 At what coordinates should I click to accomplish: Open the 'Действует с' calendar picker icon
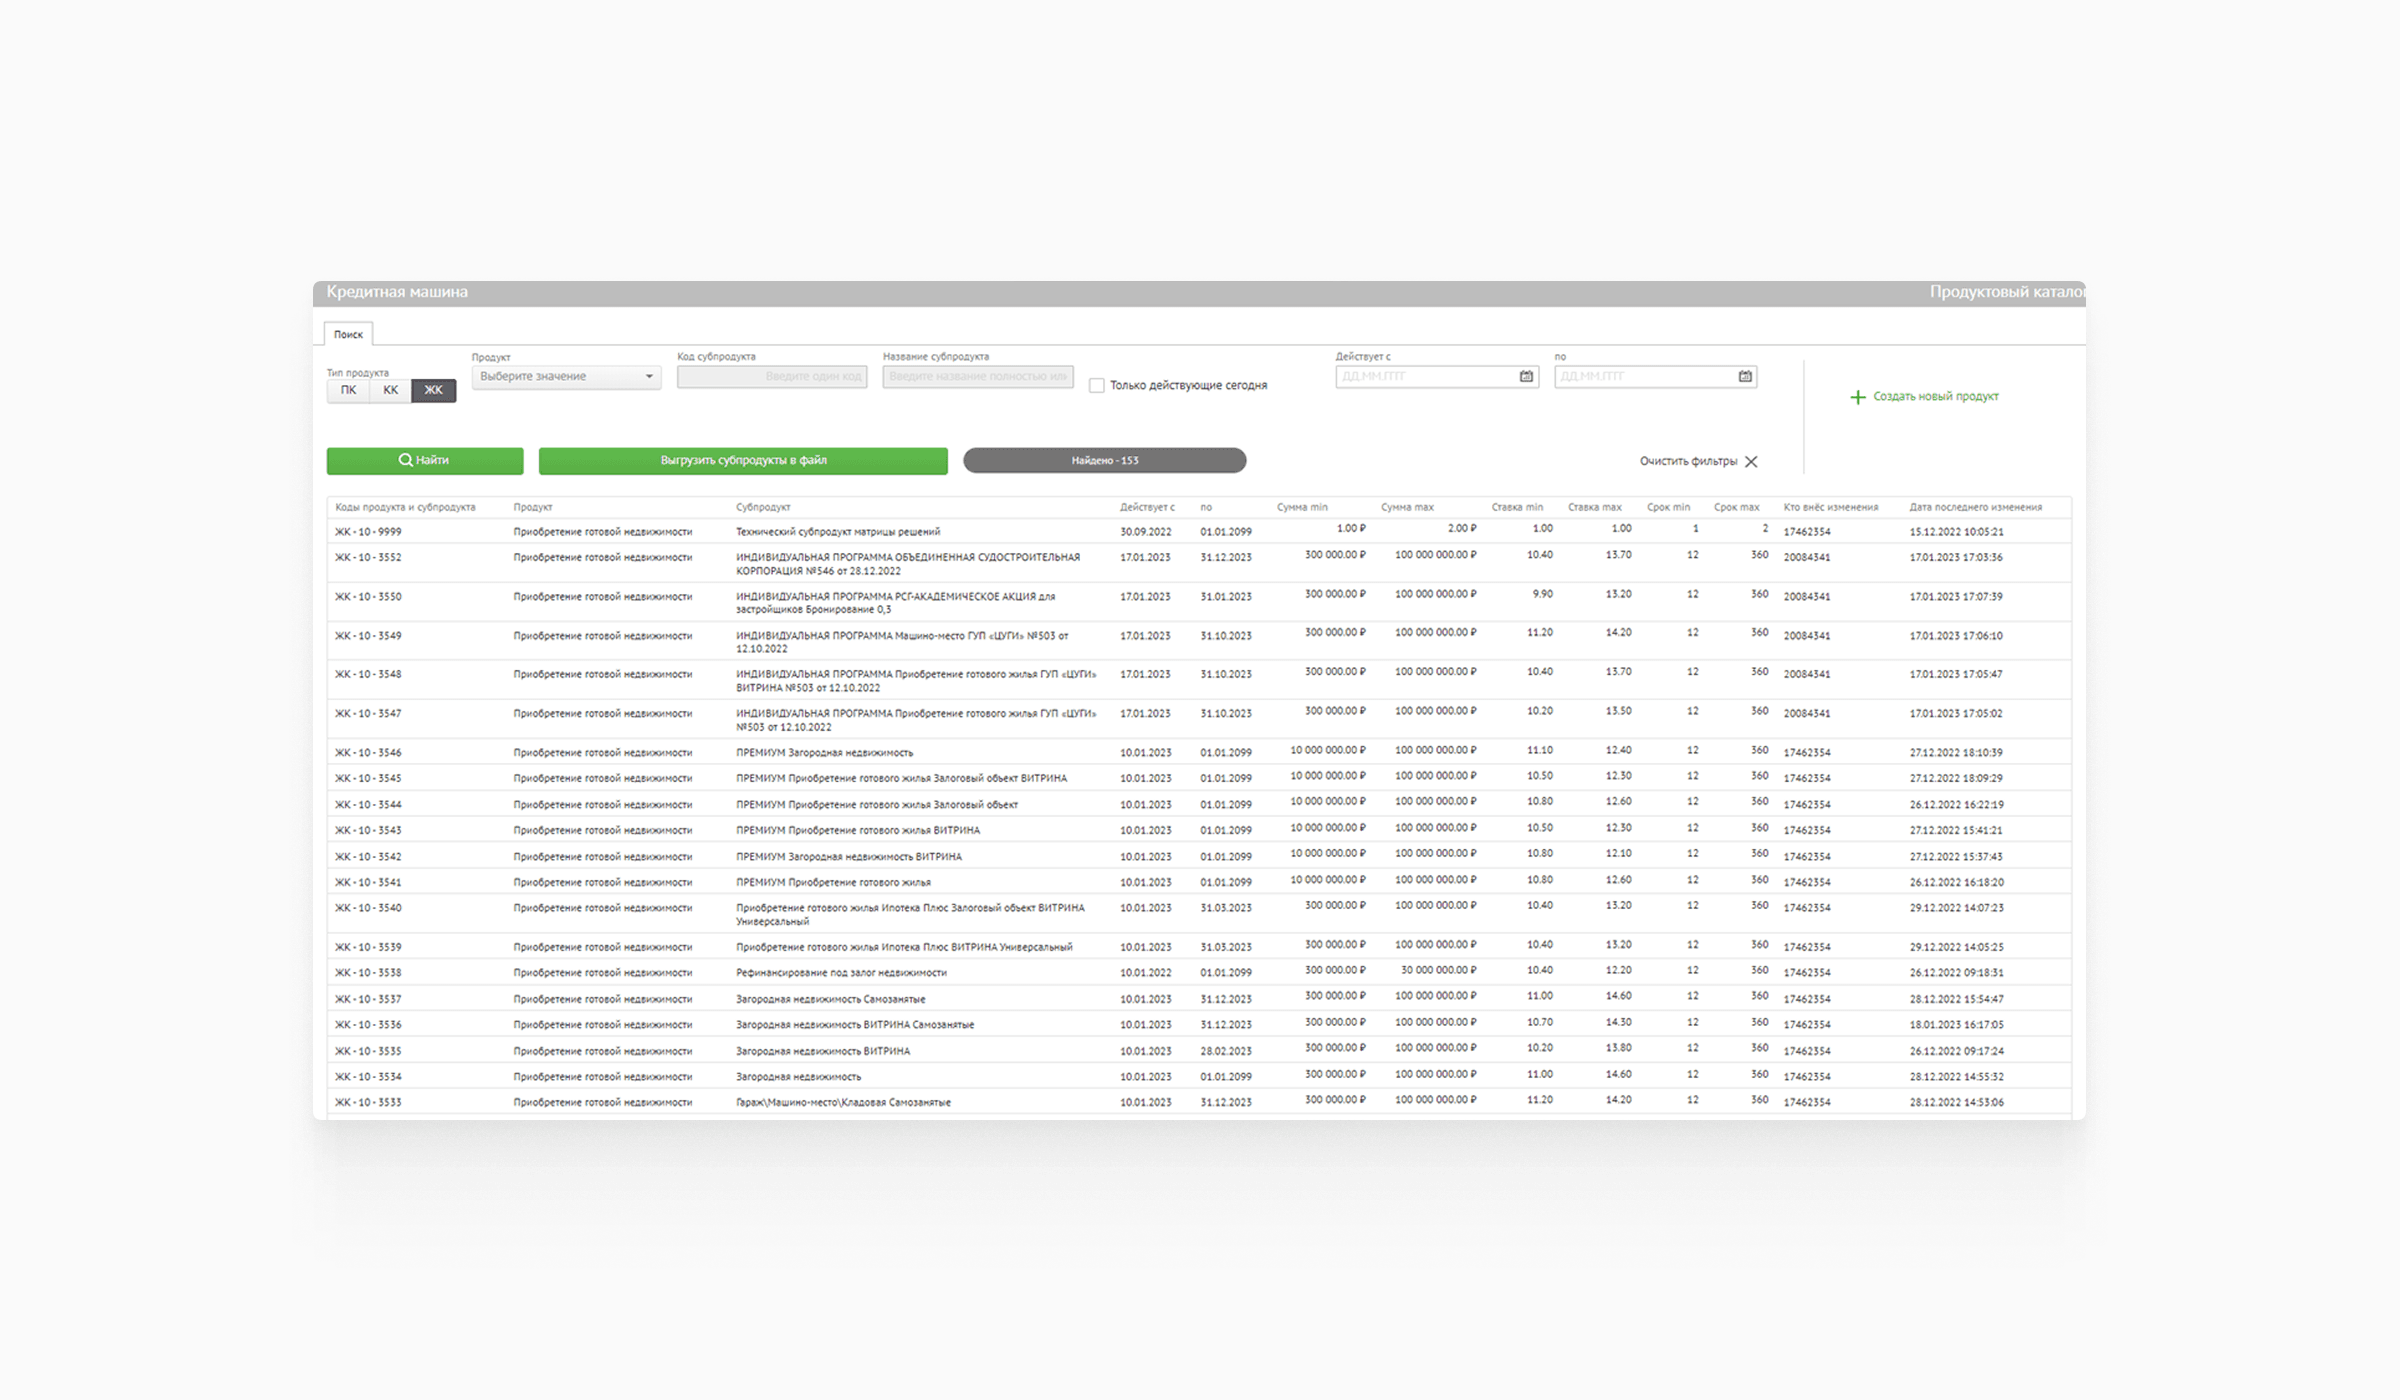tap(1526, 376)
